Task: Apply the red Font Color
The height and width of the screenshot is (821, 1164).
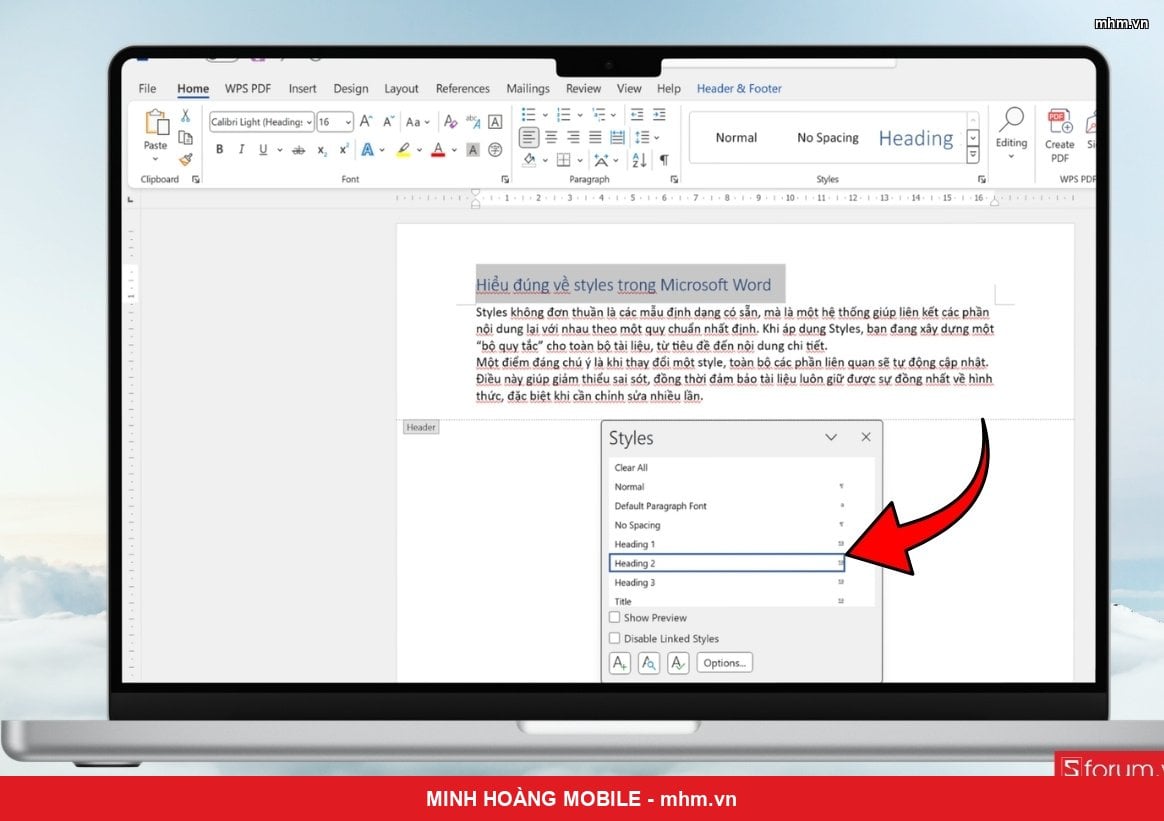Action: pos(439,150)
